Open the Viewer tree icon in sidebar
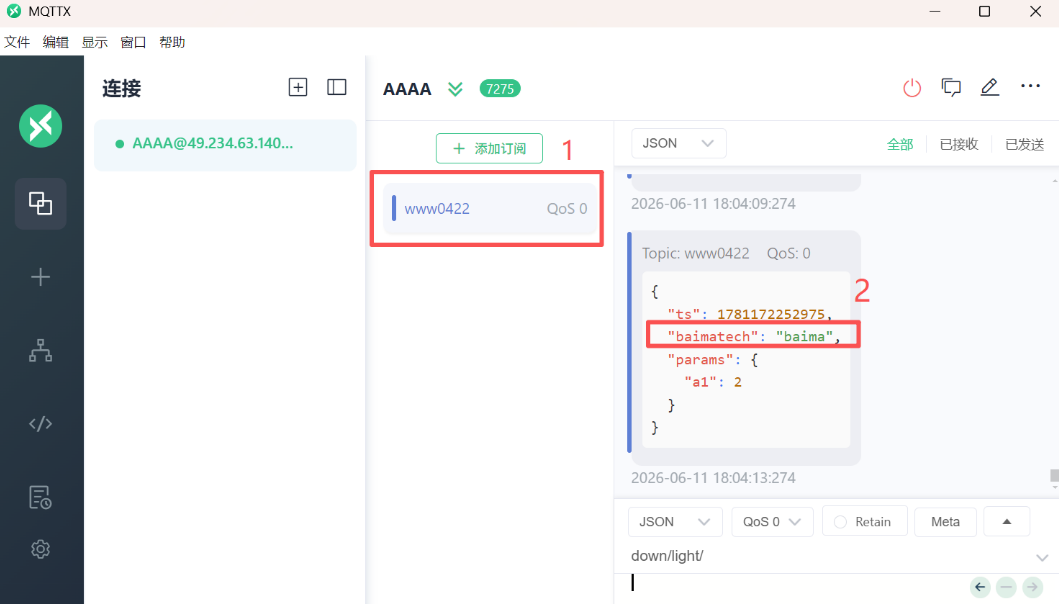Image resolution: width=1059 pixels, height=604 pixels. click(x=41, y=351)
